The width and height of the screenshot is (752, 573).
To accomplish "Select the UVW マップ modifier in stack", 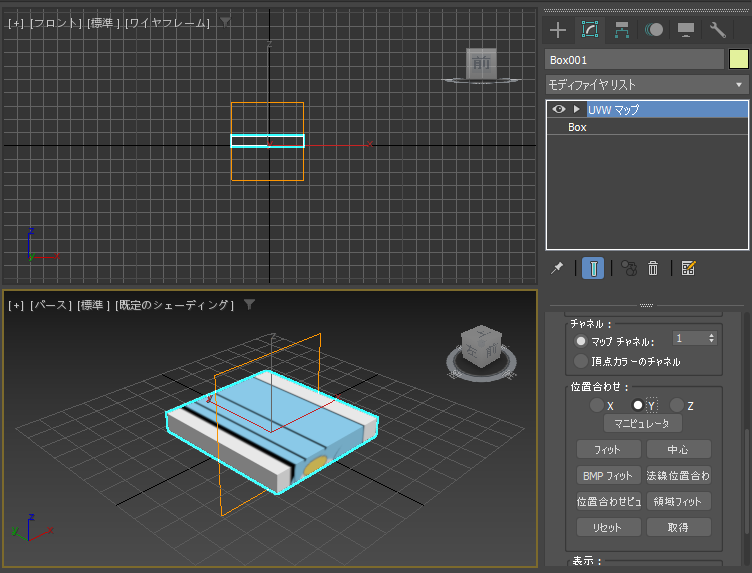I will click(667, 109).
